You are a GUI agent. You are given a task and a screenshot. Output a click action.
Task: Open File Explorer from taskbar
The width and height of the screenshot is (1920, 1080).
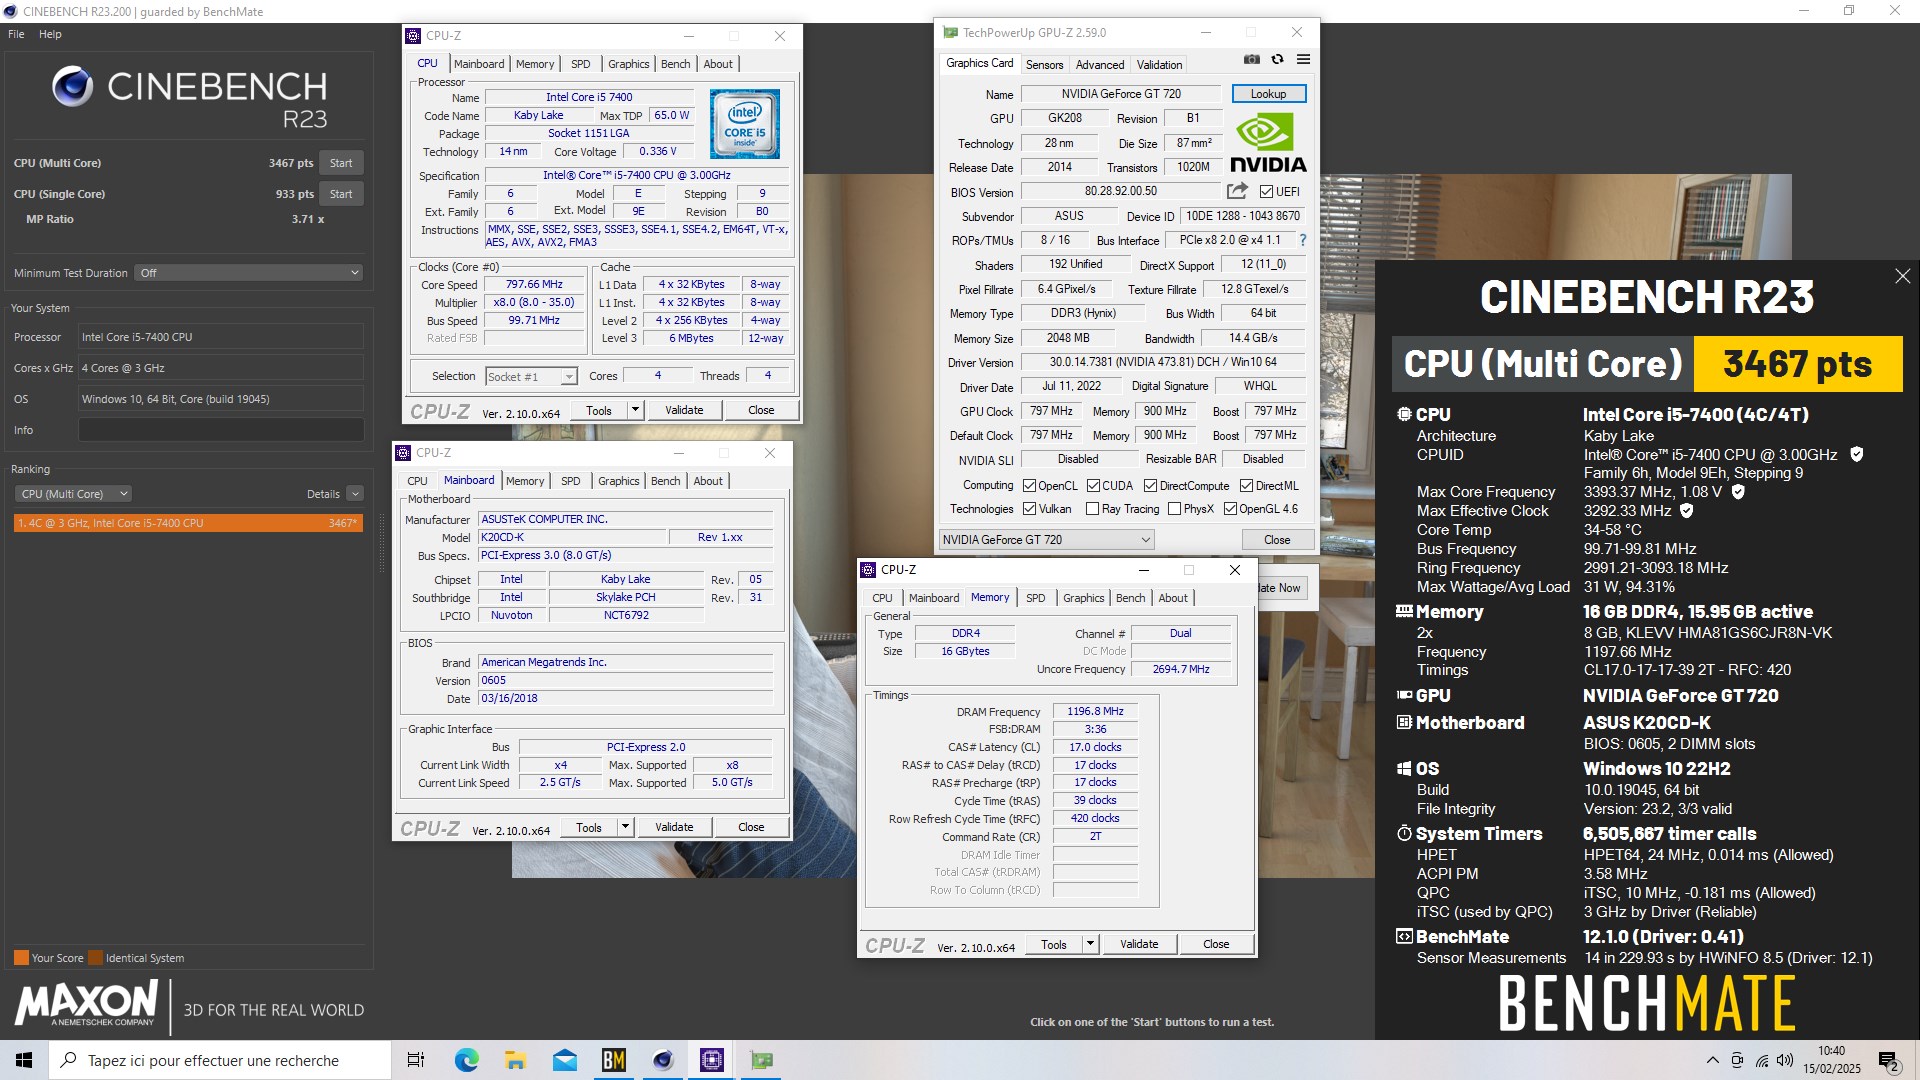click(x=515, y=1060)
